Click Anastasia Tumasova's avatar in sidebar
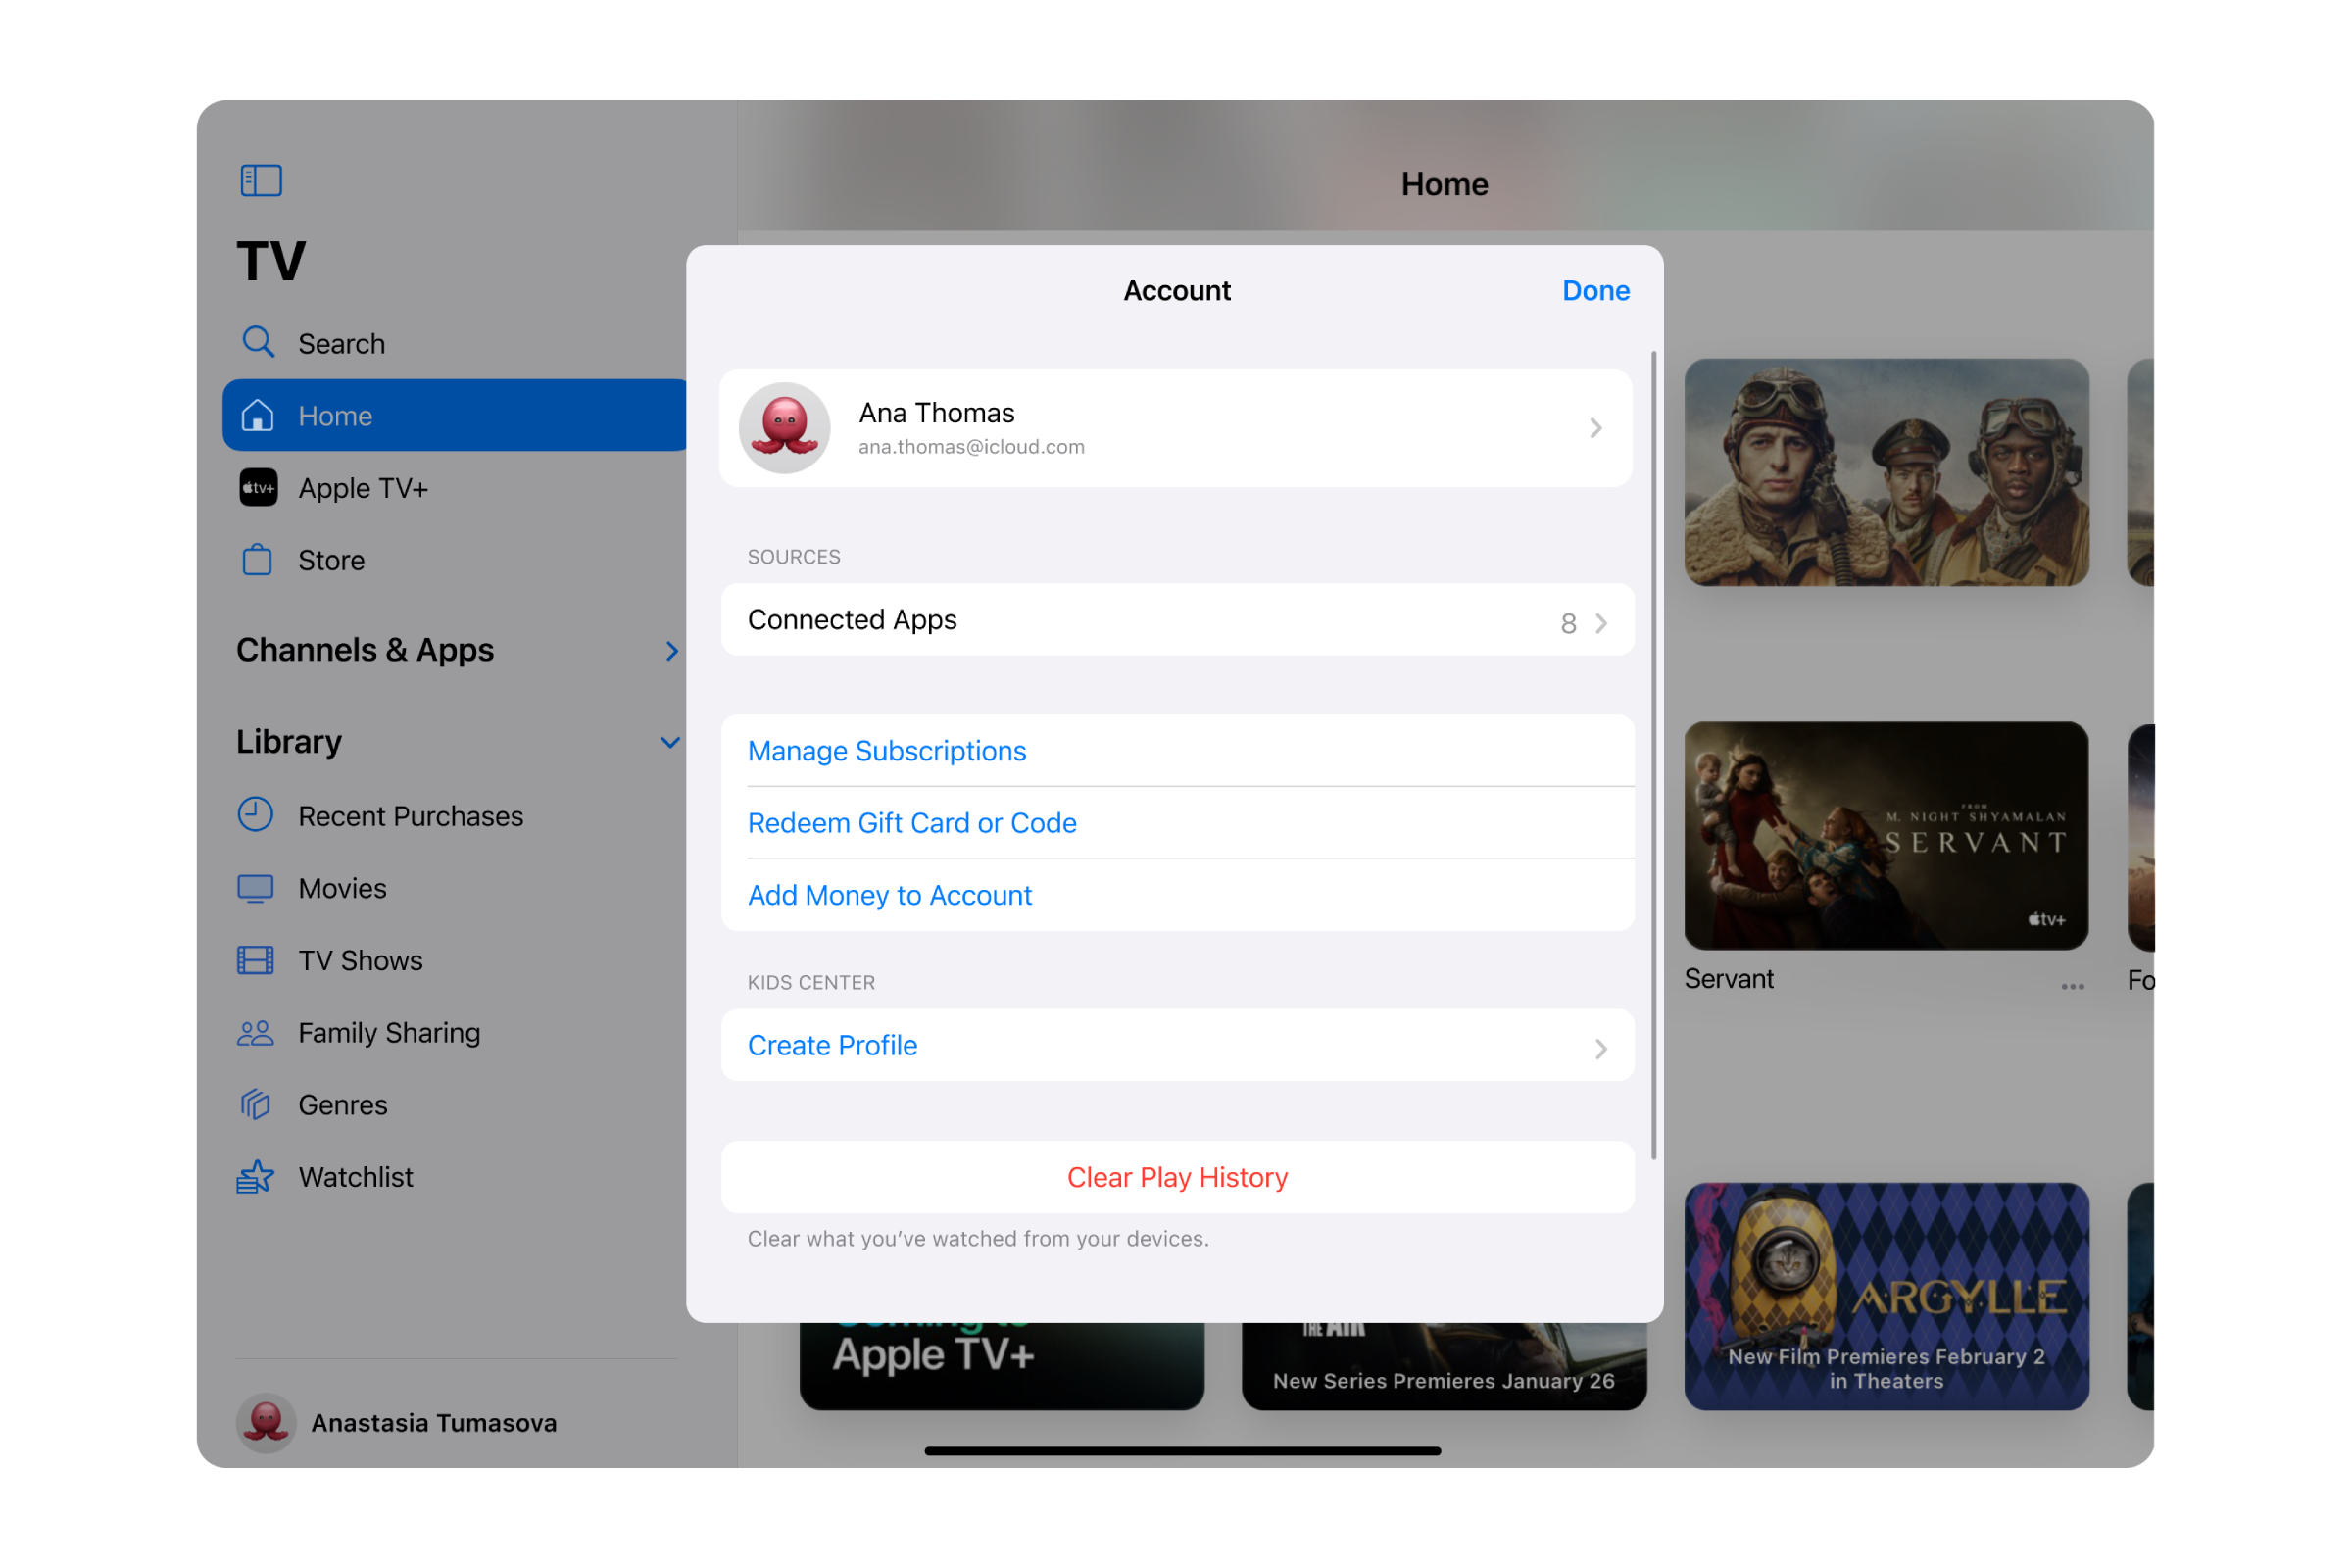This screenshot has width=2352, height=1568. coord(266,1423)
